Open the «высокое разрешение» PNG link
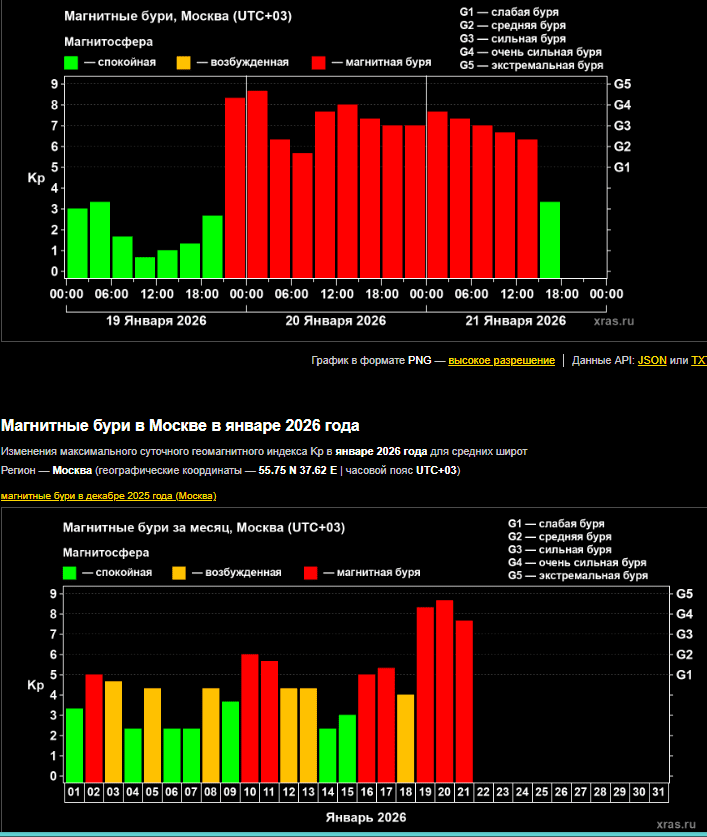Screen dimensions: 707x837 501,360
